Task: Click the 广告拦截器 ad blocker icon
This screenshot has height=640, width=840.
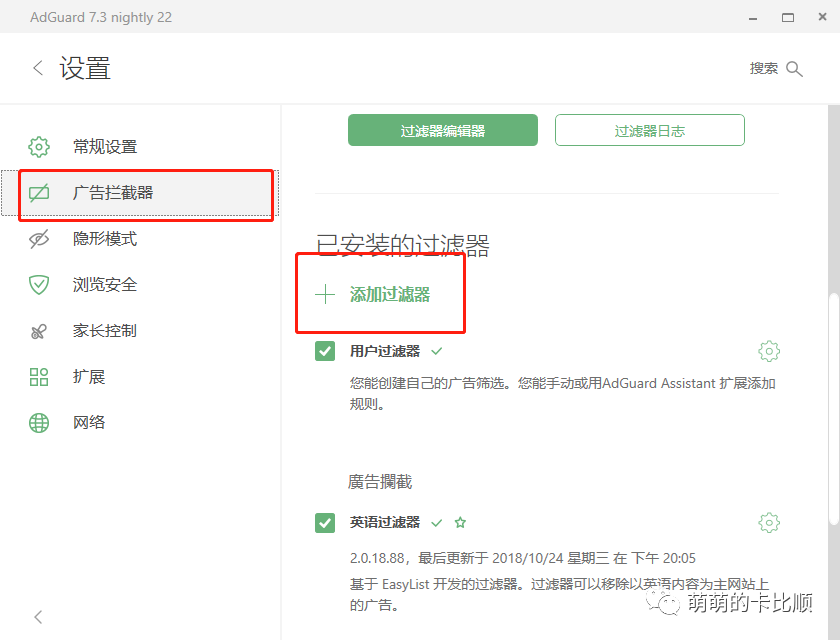Action: (x=39, y=193)
